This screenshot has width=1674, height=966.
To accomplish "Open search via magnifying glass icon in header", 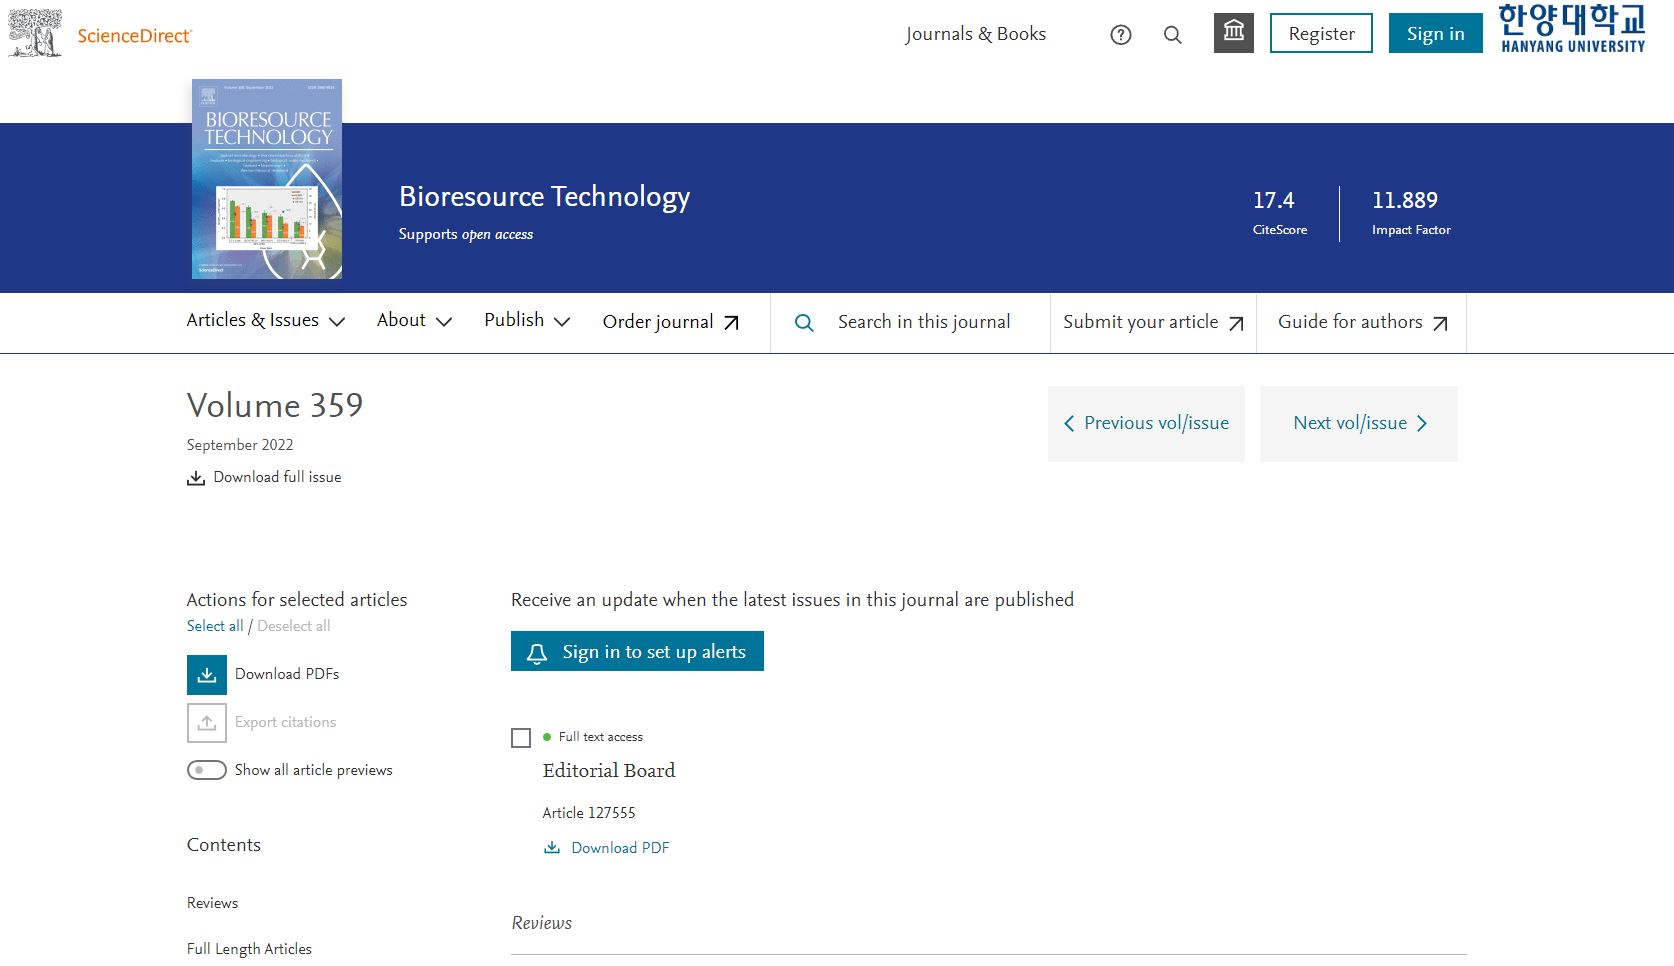I will point(1173,35).
